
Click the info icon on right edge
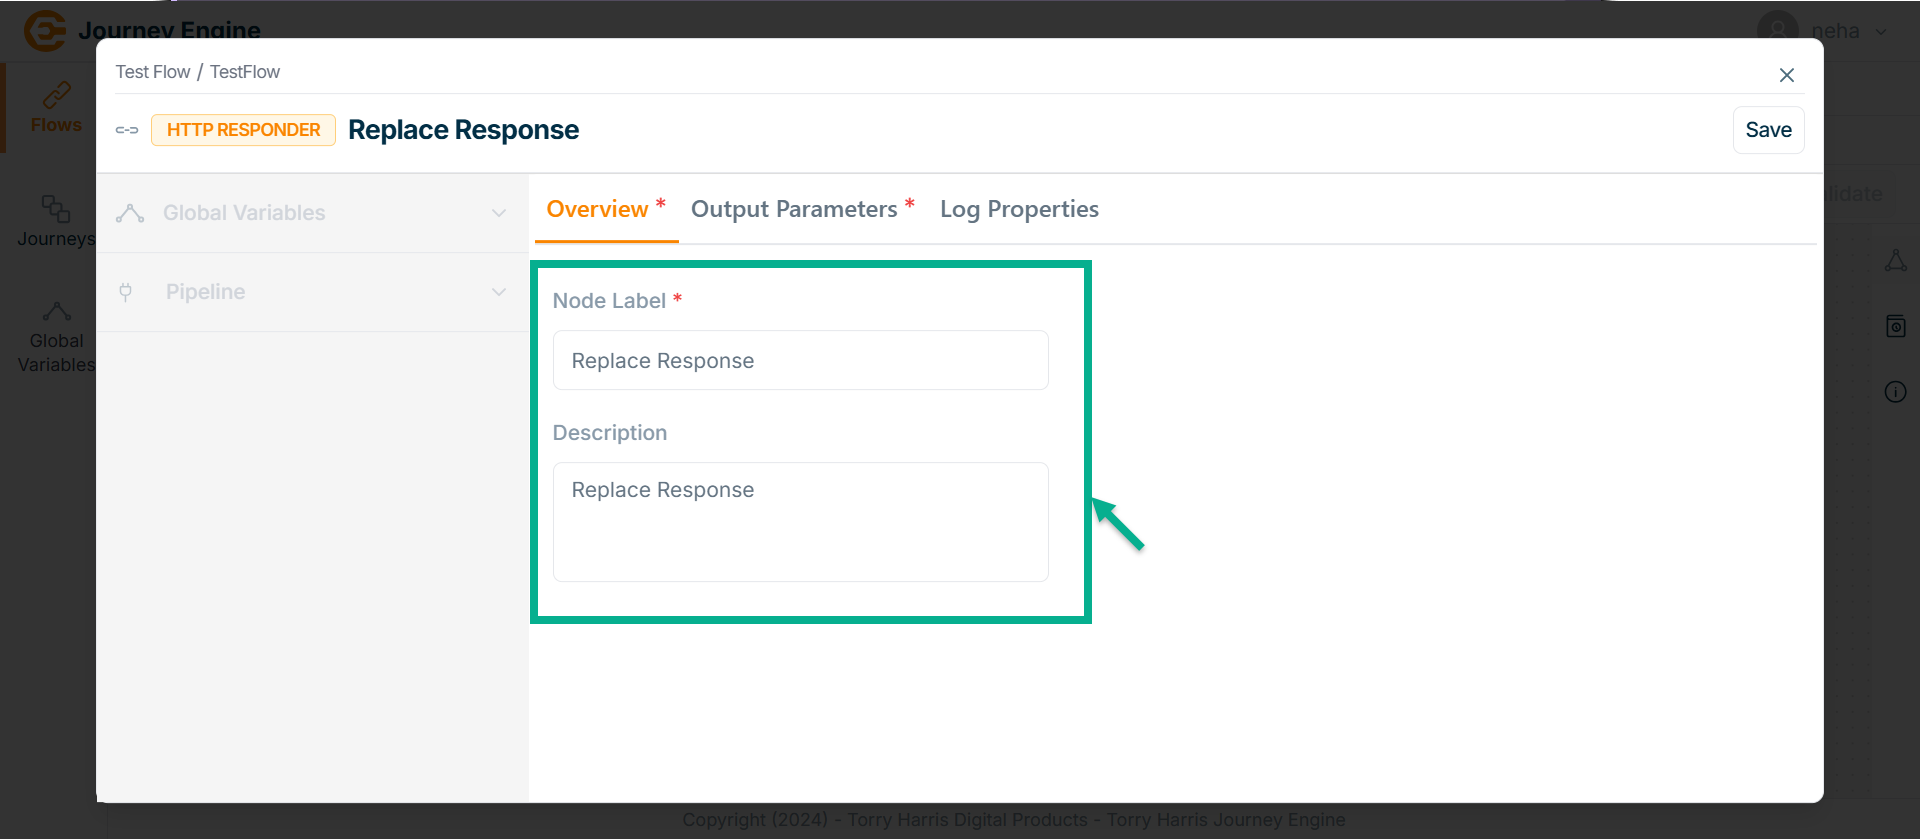1895,392
